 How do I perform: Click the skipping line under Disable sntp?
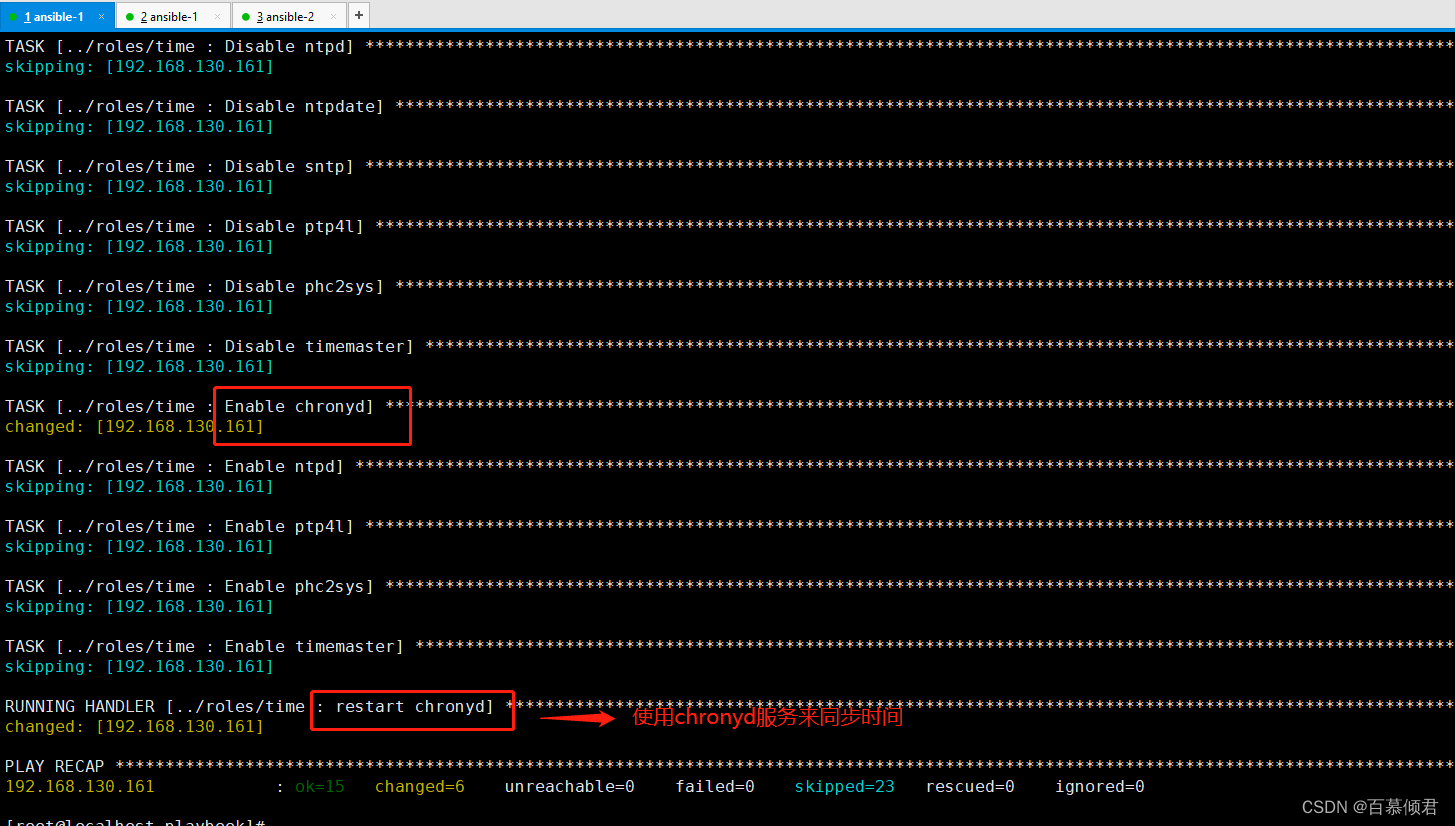[139, 187]
